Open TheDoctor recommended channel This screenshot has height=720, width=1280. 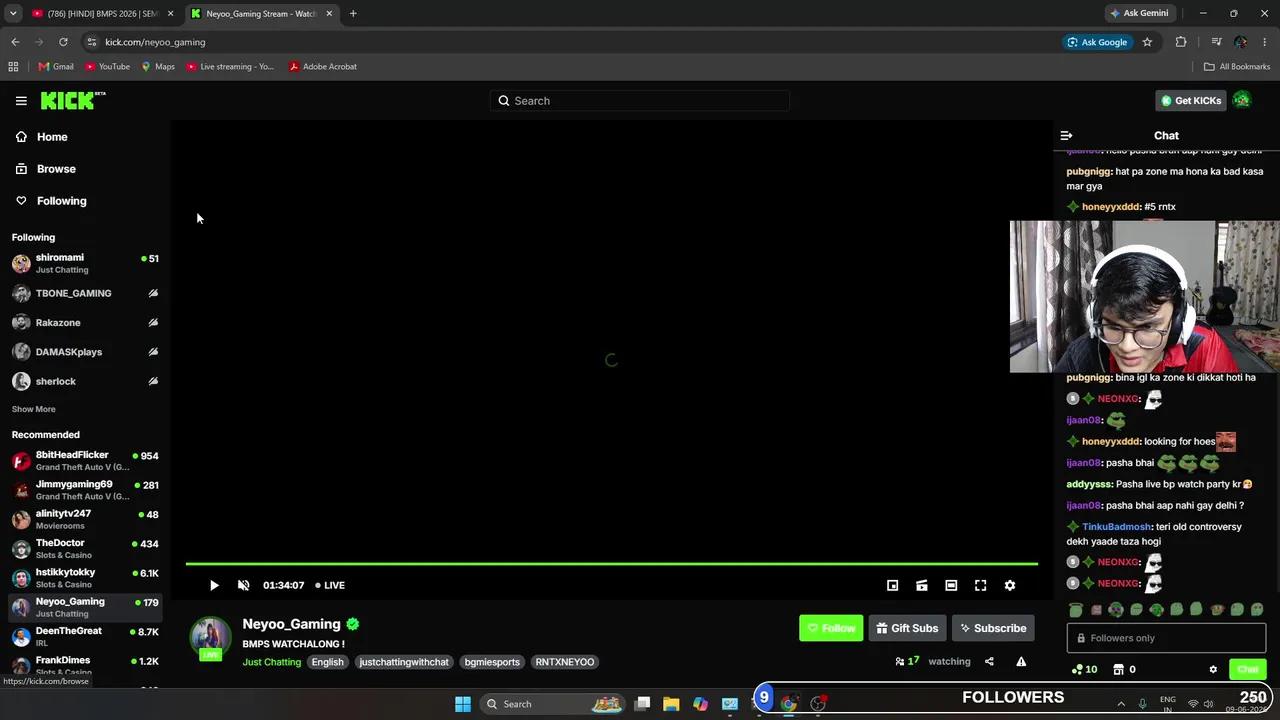coord(85,549)
